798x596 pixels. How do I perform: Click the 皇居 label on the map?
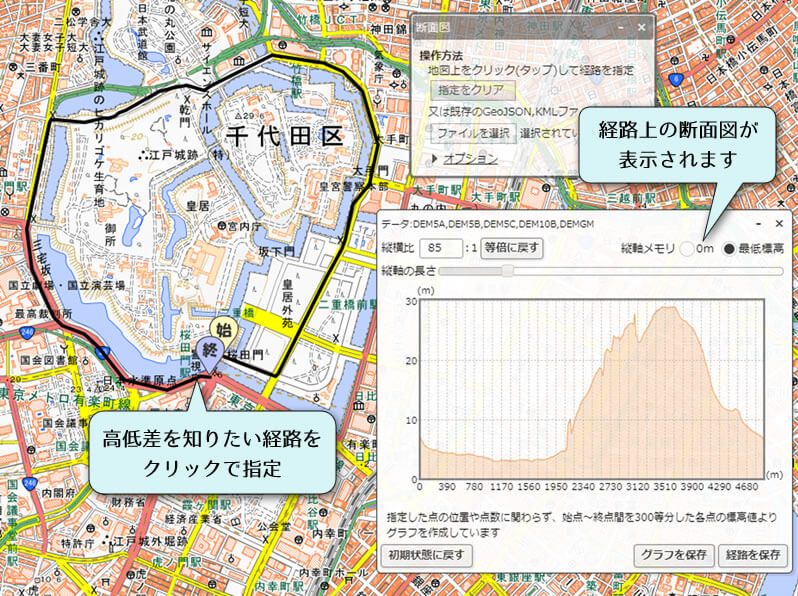tap(197, 206)
